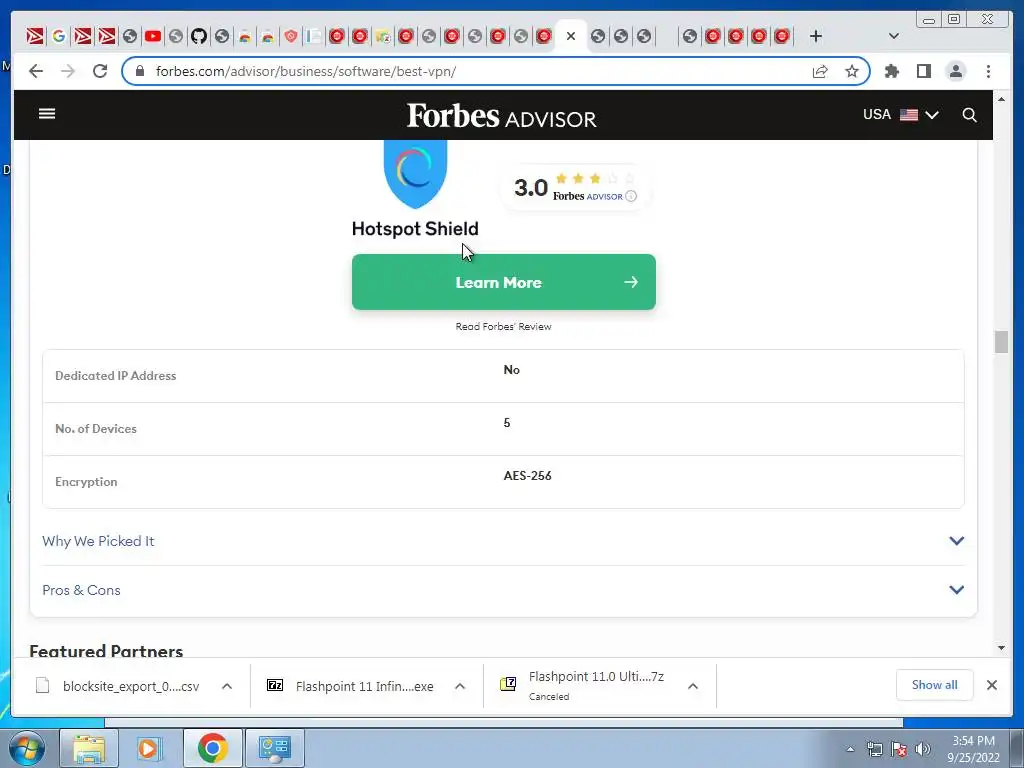Click the network tray icon
Screen dimensions: 1024x768
pos(874,749)
